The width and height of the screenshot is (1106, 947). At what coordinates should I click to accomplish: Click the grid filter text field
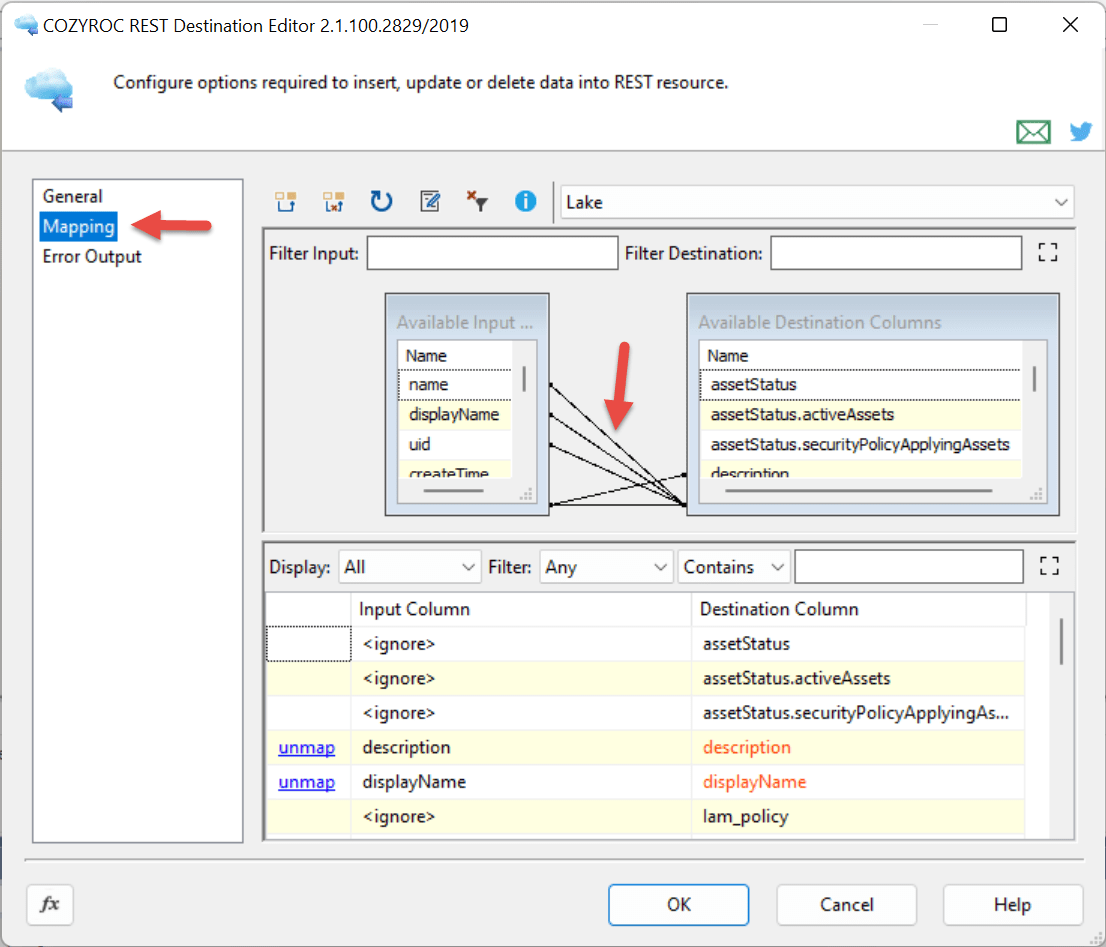click(x=908, y=567)
